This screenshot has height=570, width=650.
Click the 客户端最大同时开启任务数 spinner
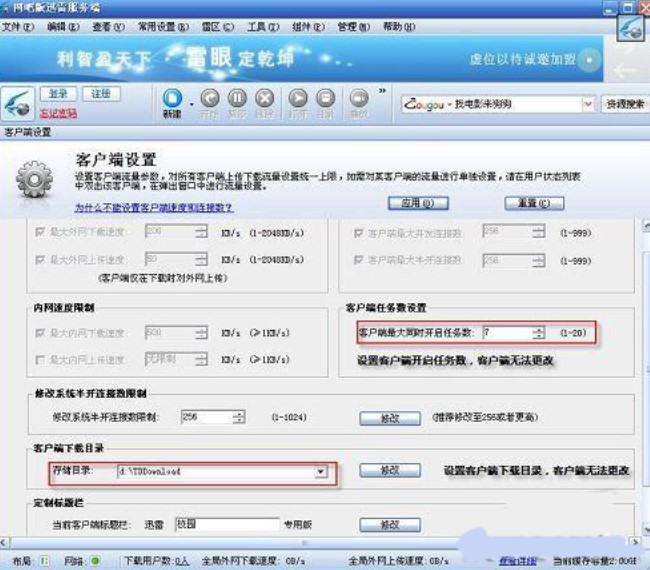[x=538, y=332]
